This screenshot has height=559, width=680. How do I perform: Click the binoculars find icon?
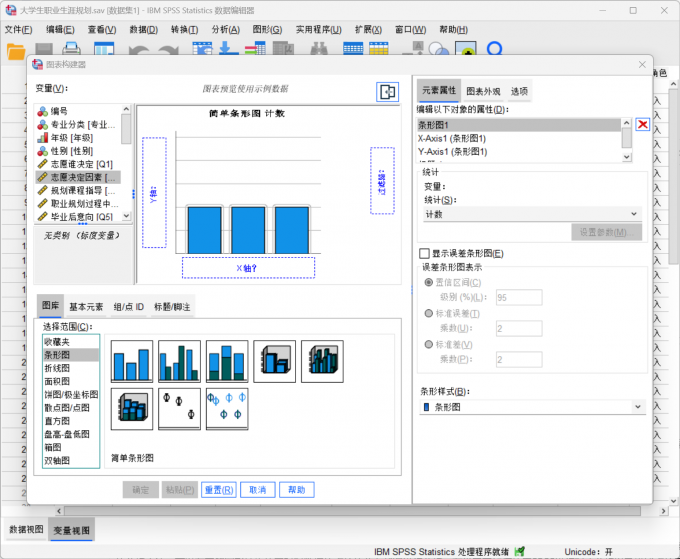coord(319,49)
